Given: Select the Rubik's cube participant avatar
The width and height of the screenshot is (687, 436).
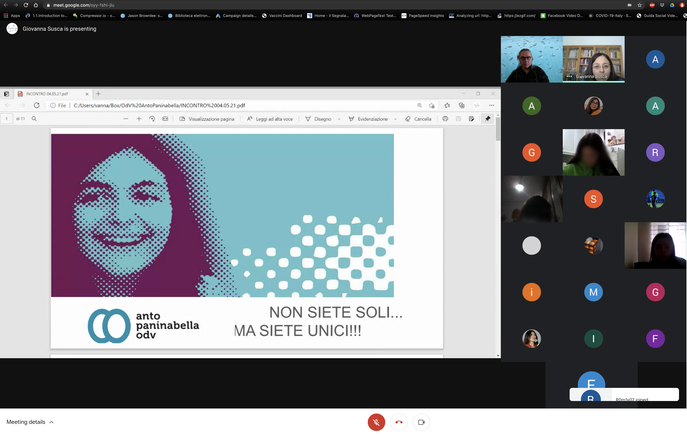Looking at the screenshot, I should (593, 245).
